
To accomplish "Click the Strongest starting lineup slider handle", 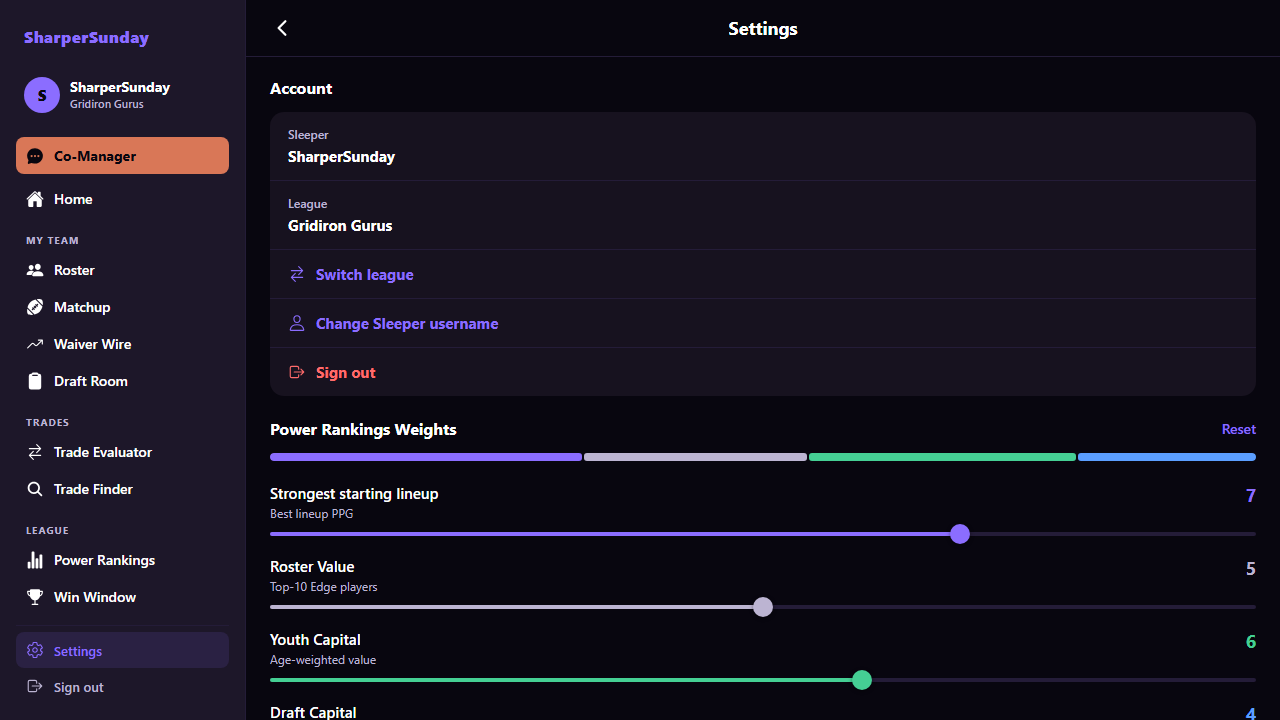I will point(960,534).
